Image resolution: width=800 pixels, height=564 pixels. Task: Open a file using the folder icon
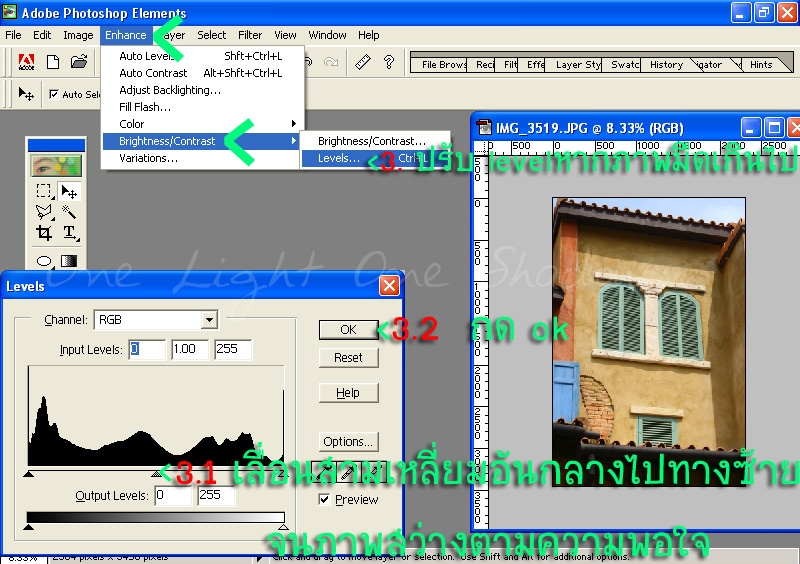click(79, 61)
